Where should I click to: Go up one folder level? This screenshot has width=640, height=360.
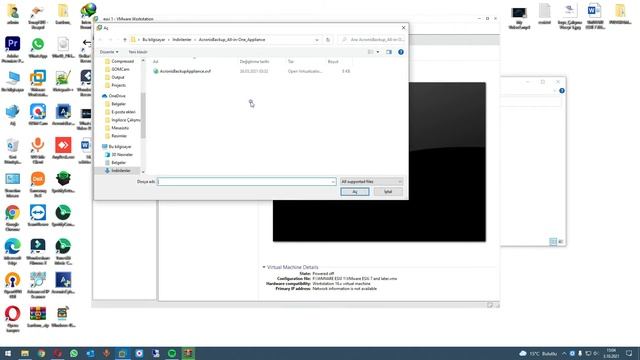[x=125, y=40]
